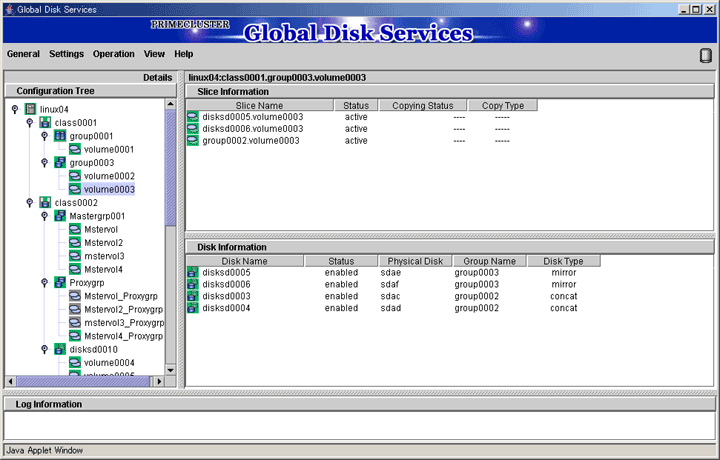Viewport: 720px width, 460px height.
Task: Click the Group Name column header
Action: (x=489, y=261)
